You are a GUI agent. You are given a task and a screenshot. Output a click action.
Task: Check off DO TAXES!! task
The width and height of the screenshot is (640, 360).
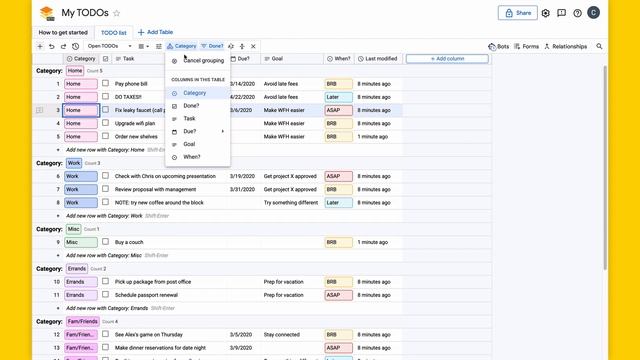coord(105,96)
